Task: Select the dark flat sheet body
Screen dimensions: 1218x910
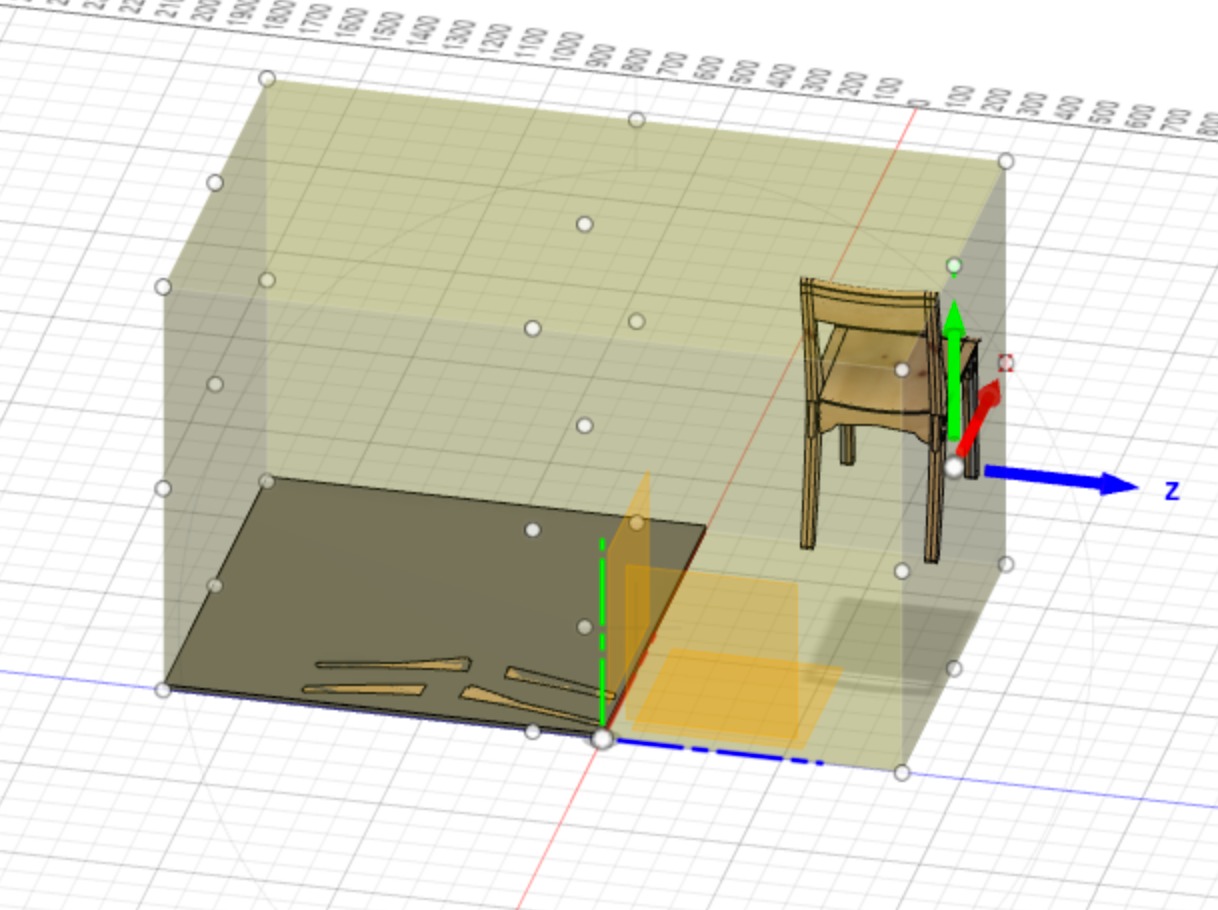Action: (x=400, y=580)
